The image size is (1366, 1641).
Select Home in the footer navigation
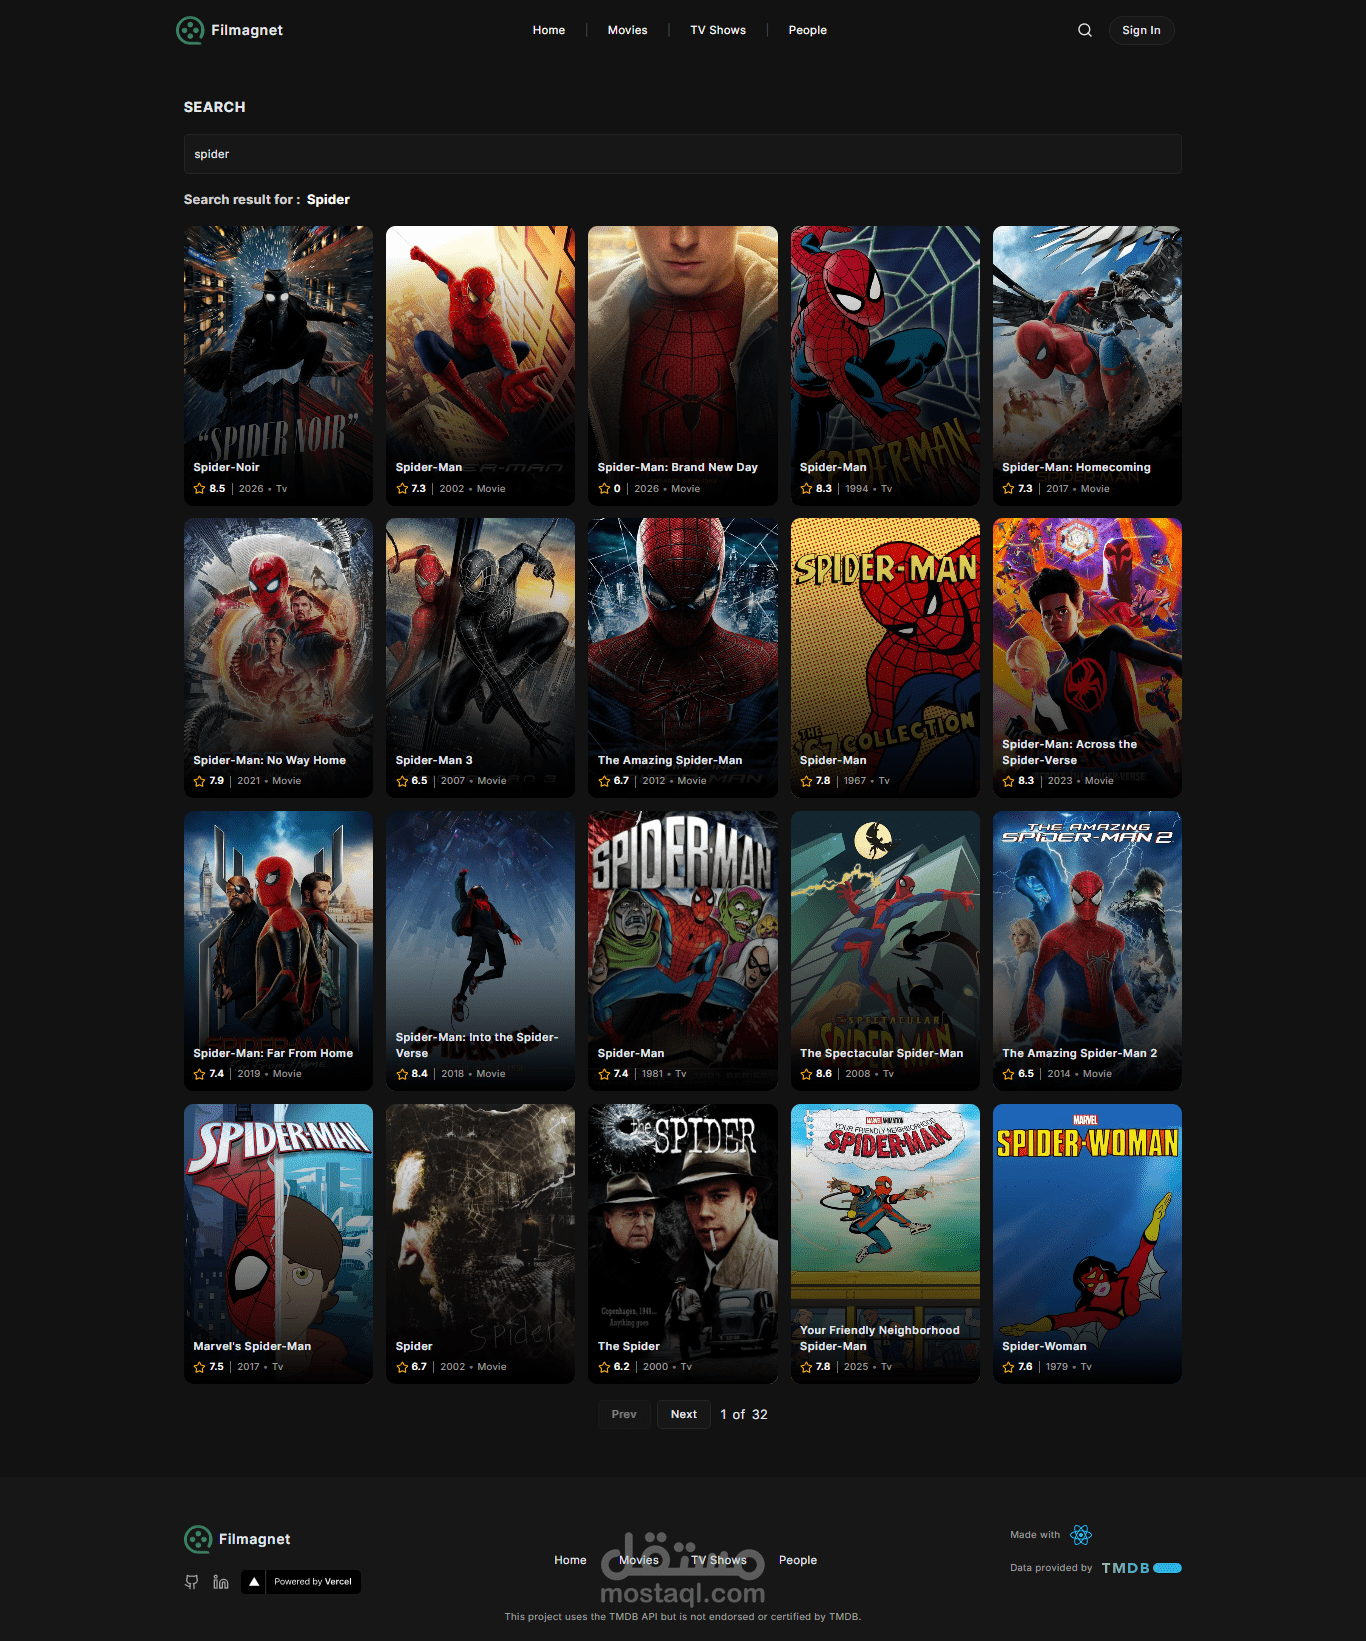tap(571, 1560)
